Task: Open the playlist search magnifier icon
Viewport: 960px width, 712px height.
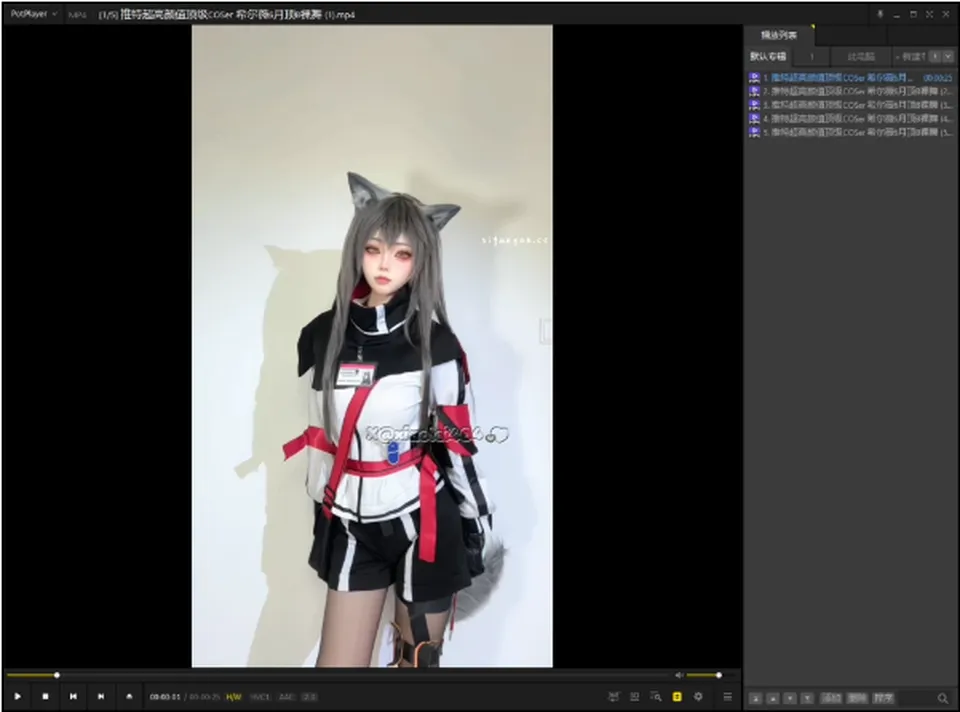Action: pyautogui.click(x=943, y=699)
